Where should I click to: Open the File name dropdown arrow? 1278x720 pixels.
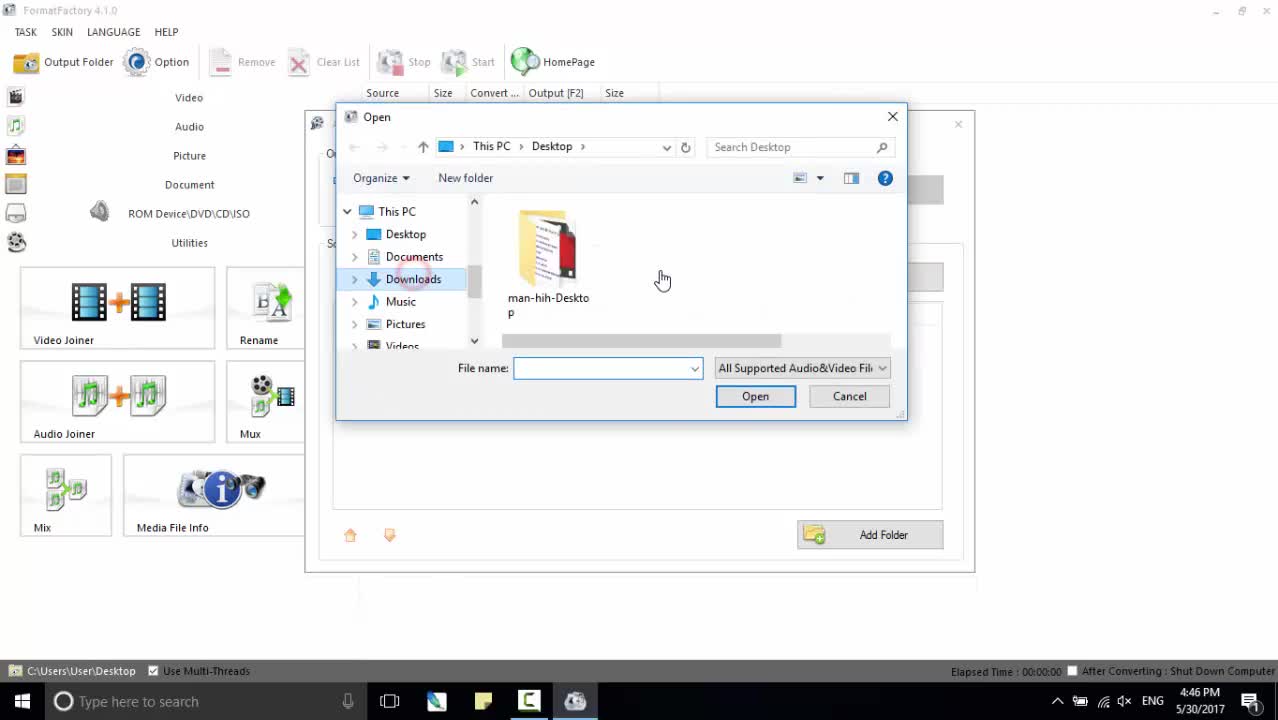[694, 368]
